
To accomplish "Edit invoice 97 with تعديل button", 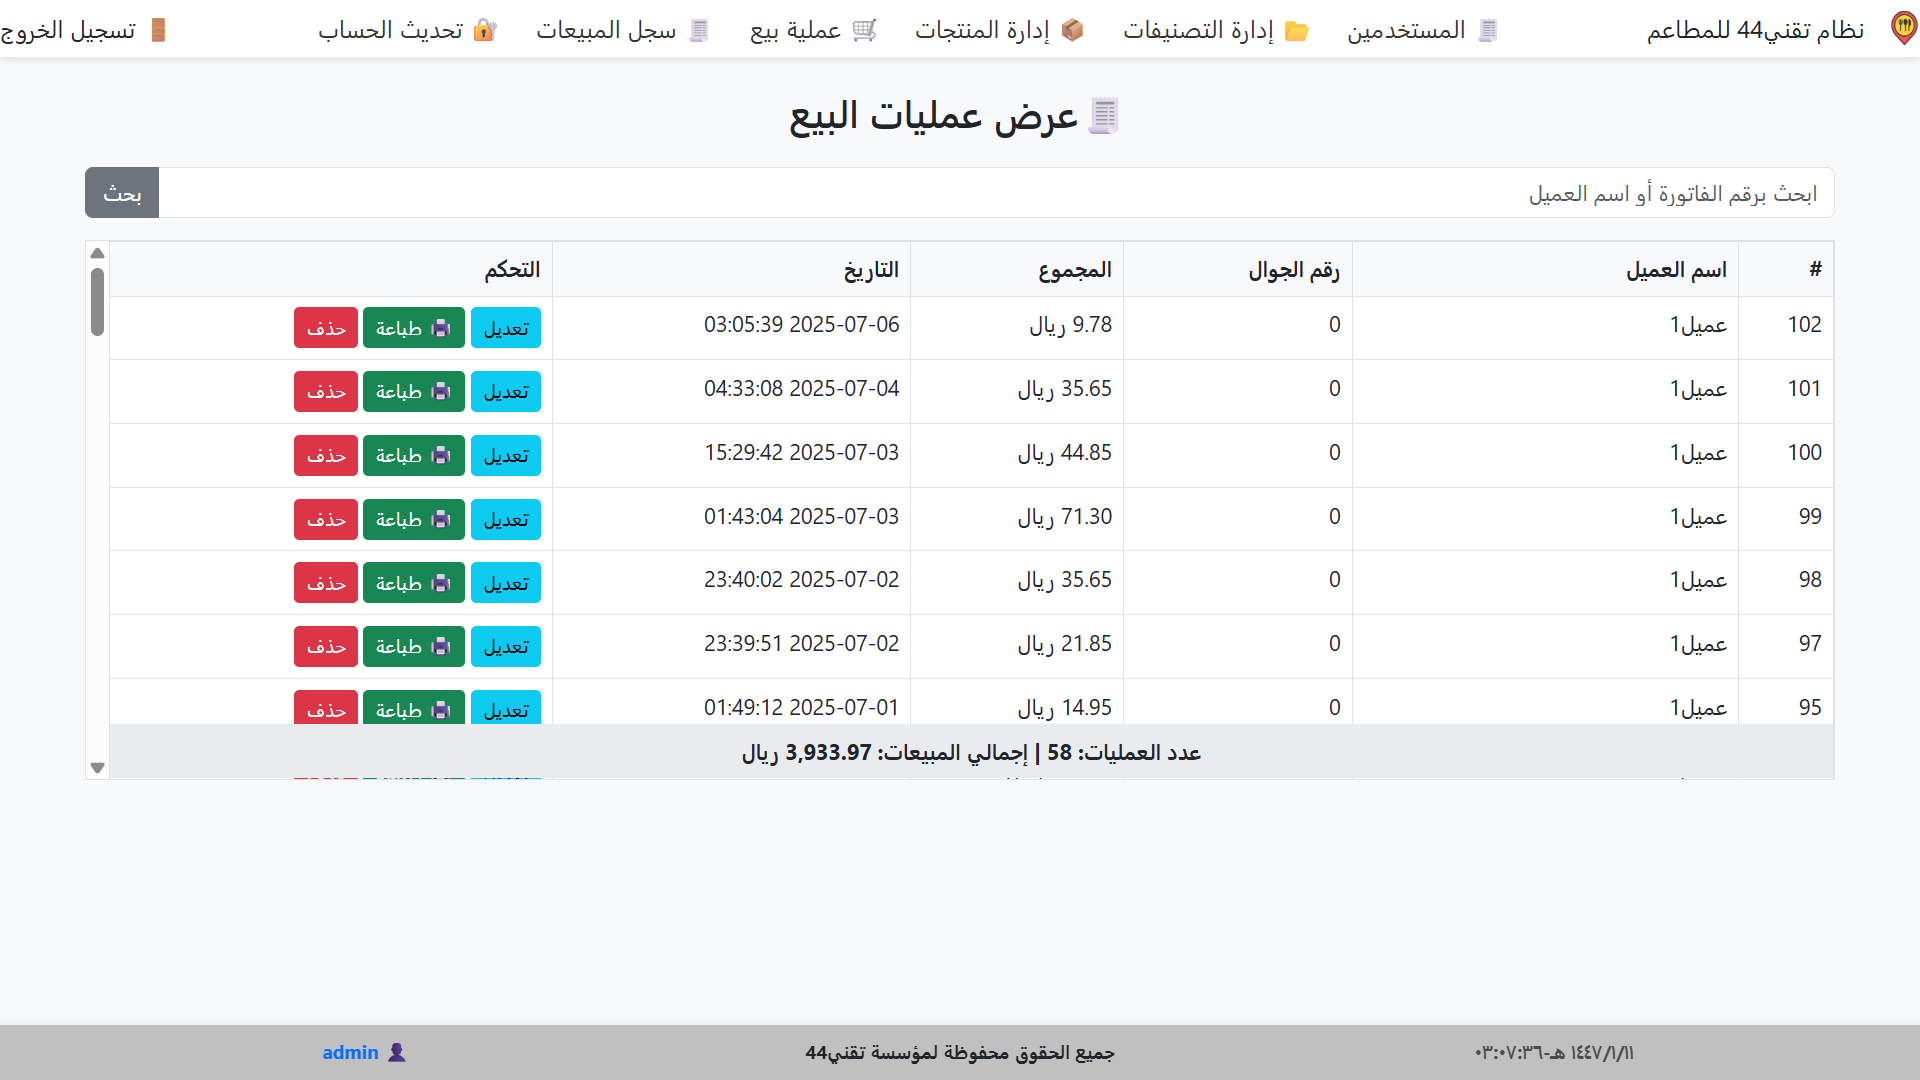I will 506,647.
